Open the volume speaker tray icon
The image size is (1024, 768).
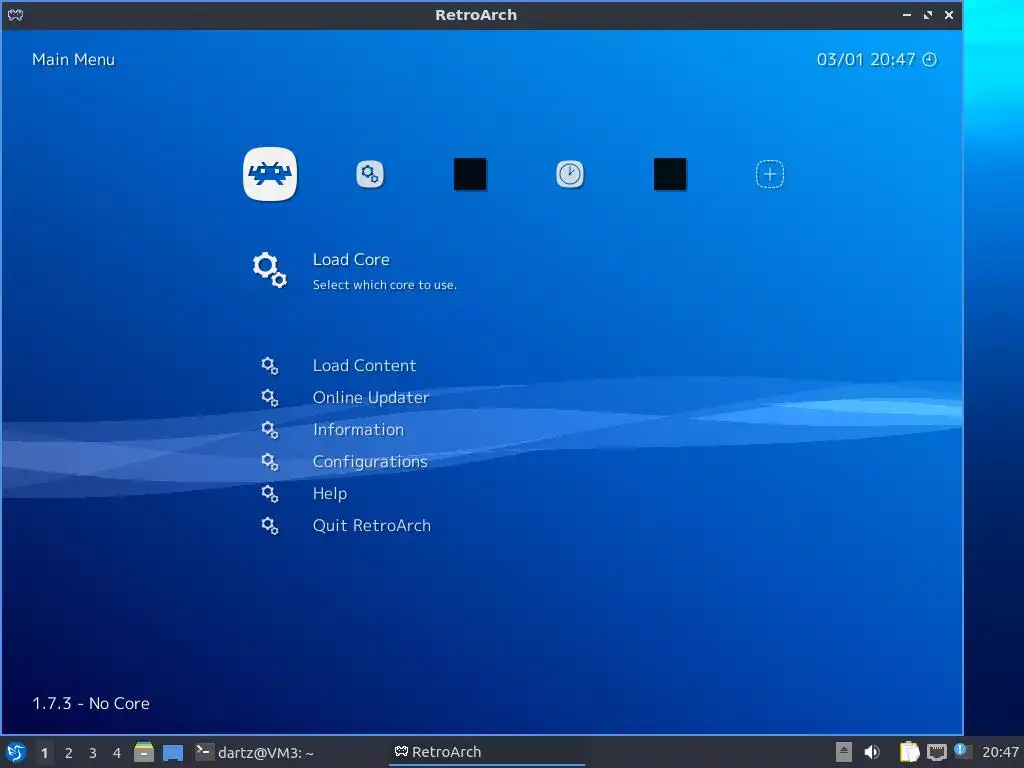pos(872,752)
